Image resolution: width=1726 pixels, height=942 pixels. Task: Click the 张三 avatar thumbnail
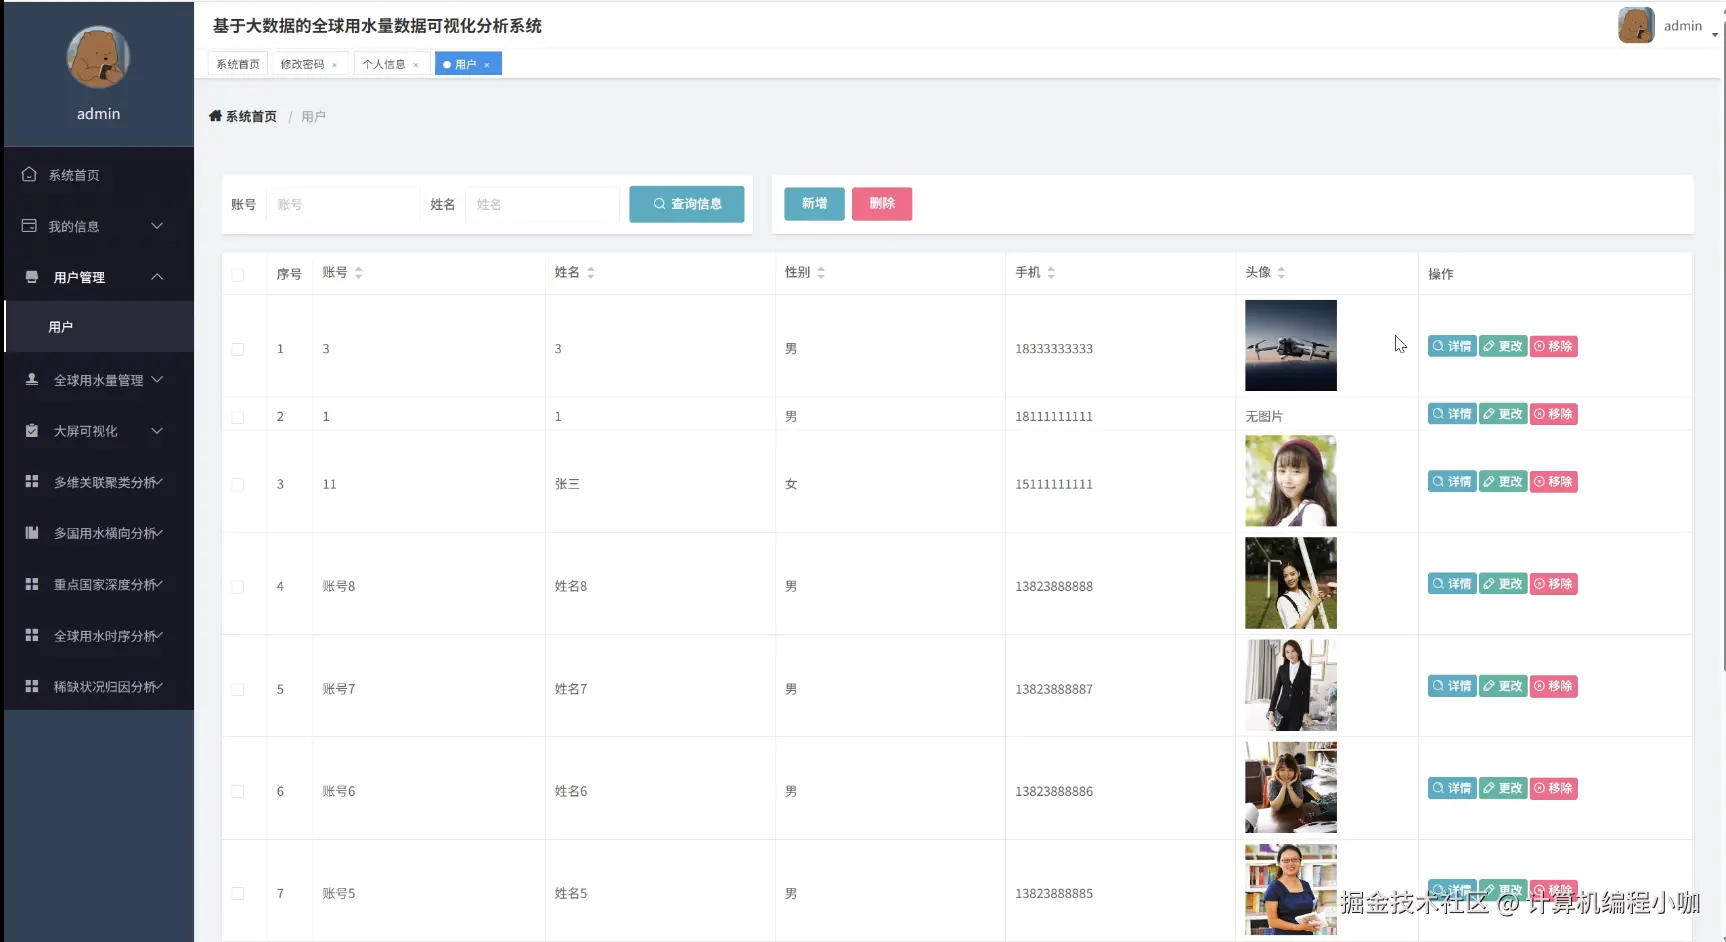[1290, 481]
